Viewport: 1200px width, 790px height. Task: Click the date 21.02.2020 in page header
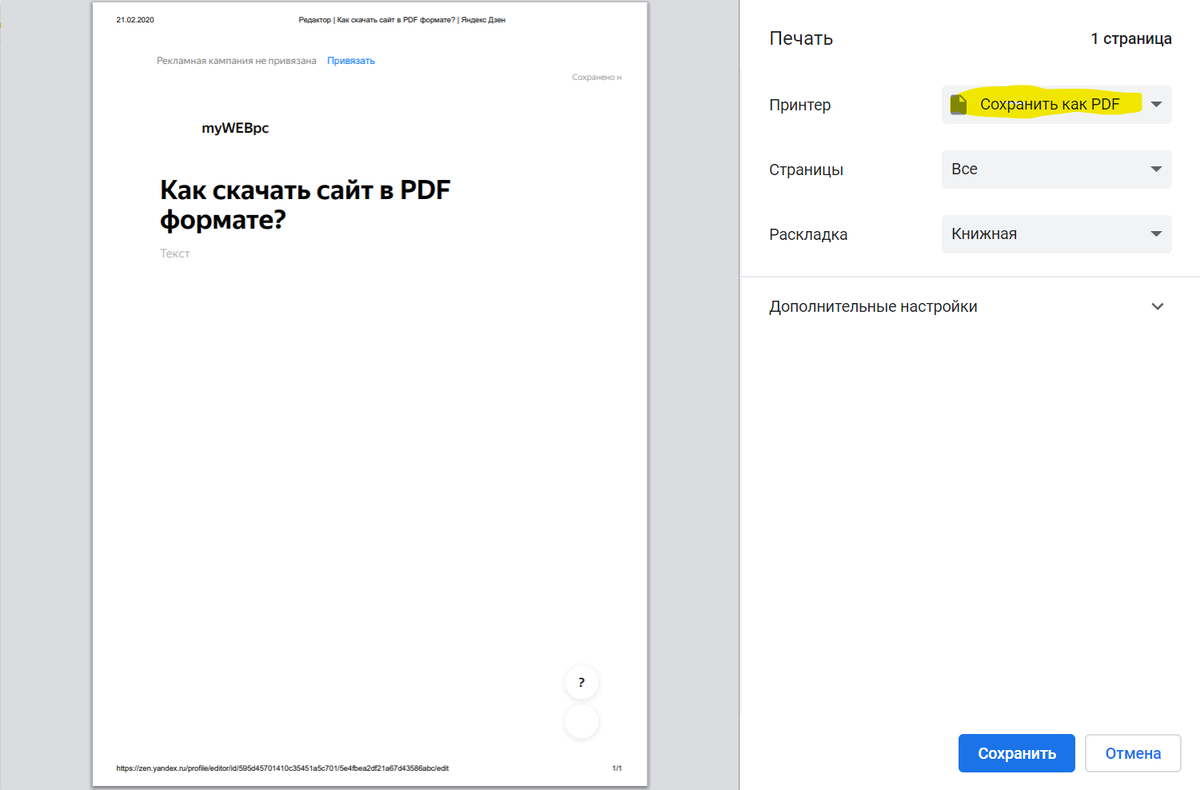(135, 19)
